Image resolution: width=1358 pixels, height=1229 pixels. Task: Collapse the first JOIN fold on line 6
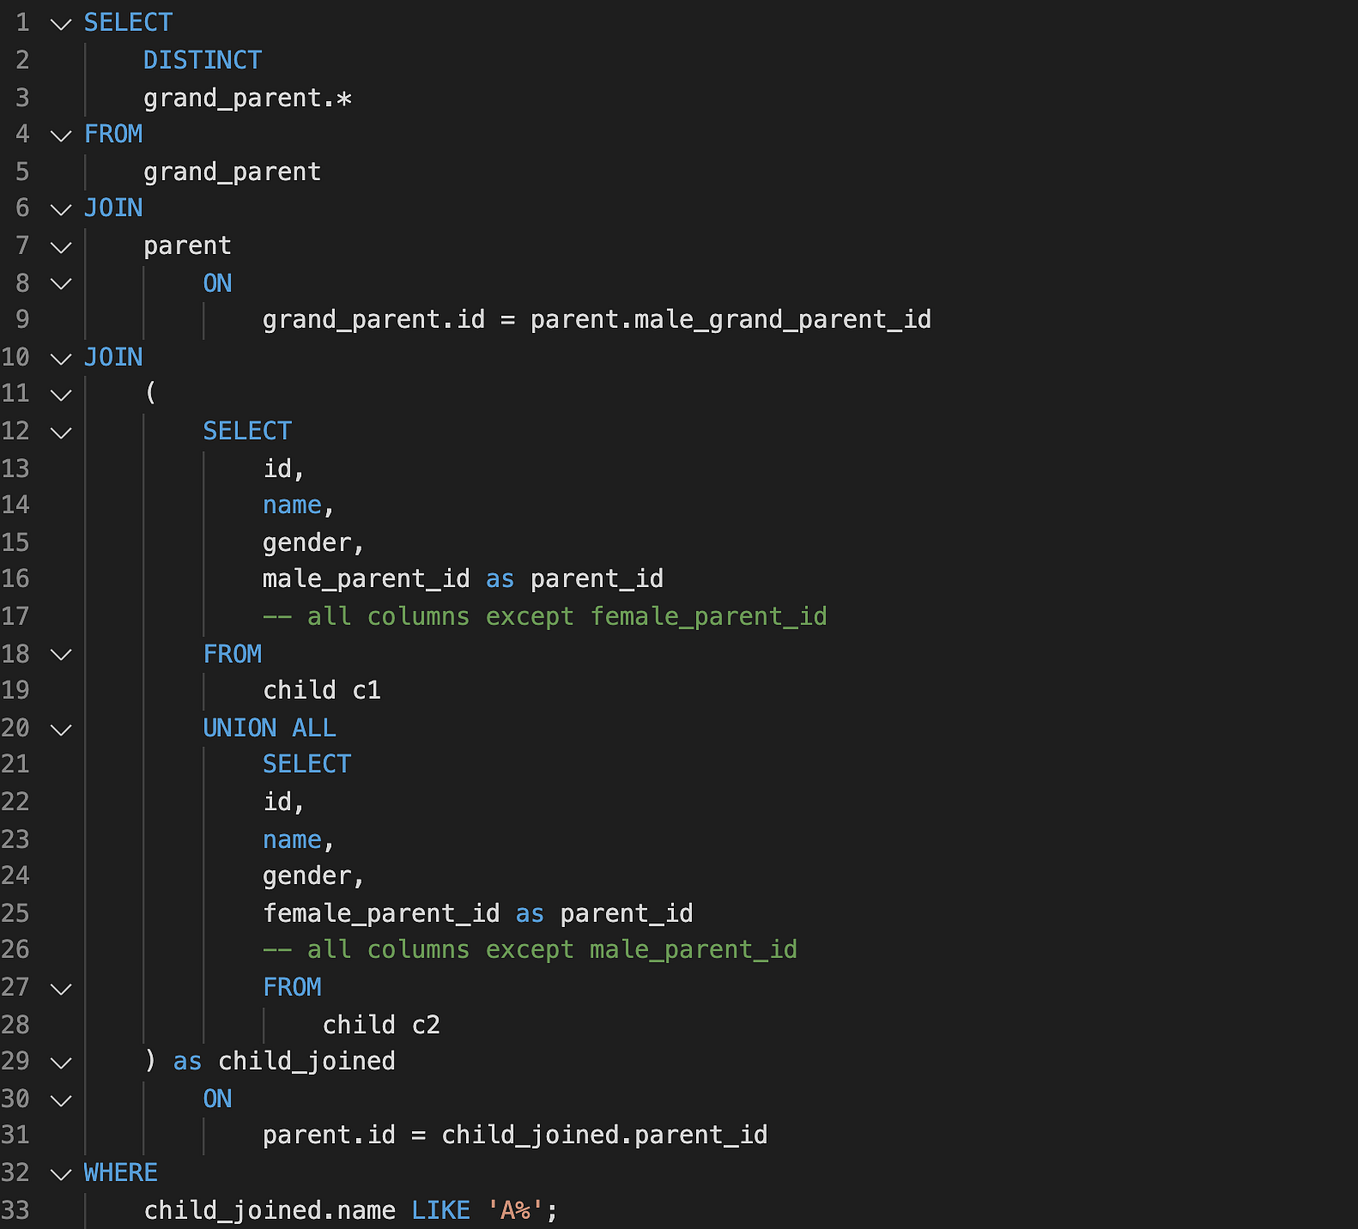pos(60,209)
